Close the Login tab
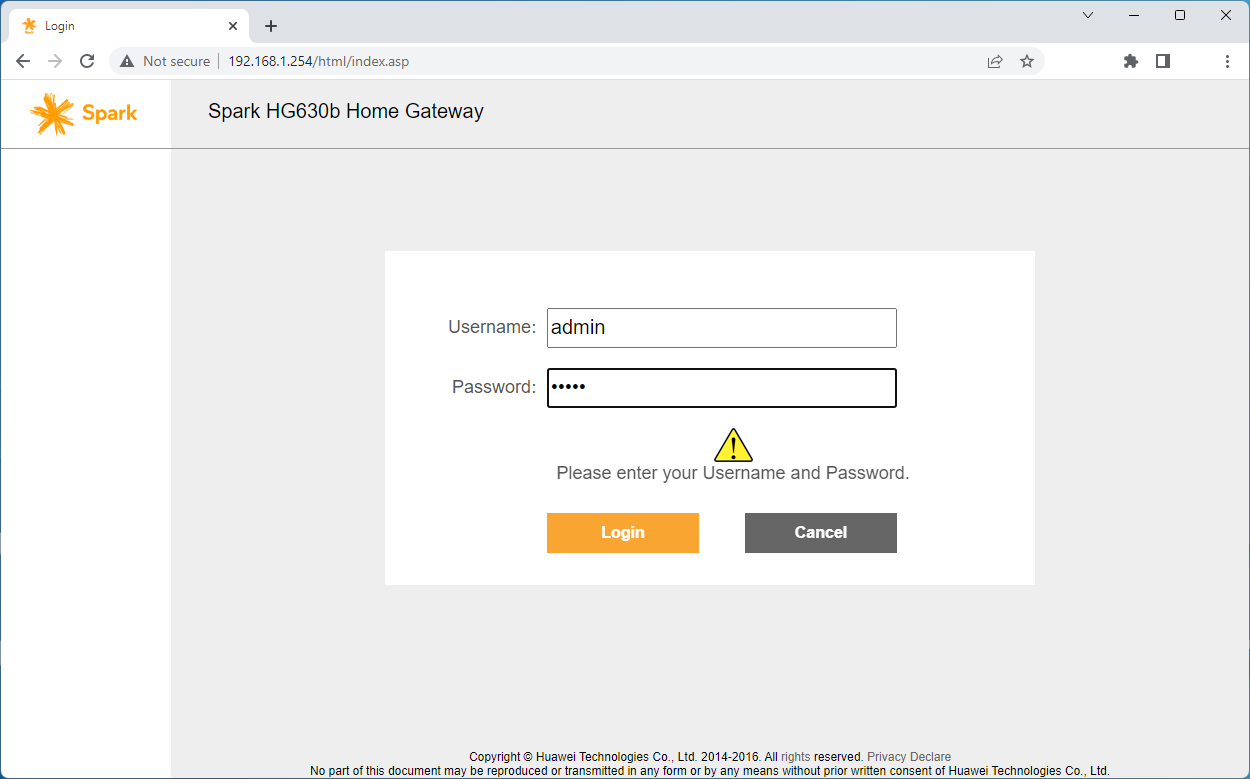This screenshot has width=1250, height=779. (x=233, y=26)
